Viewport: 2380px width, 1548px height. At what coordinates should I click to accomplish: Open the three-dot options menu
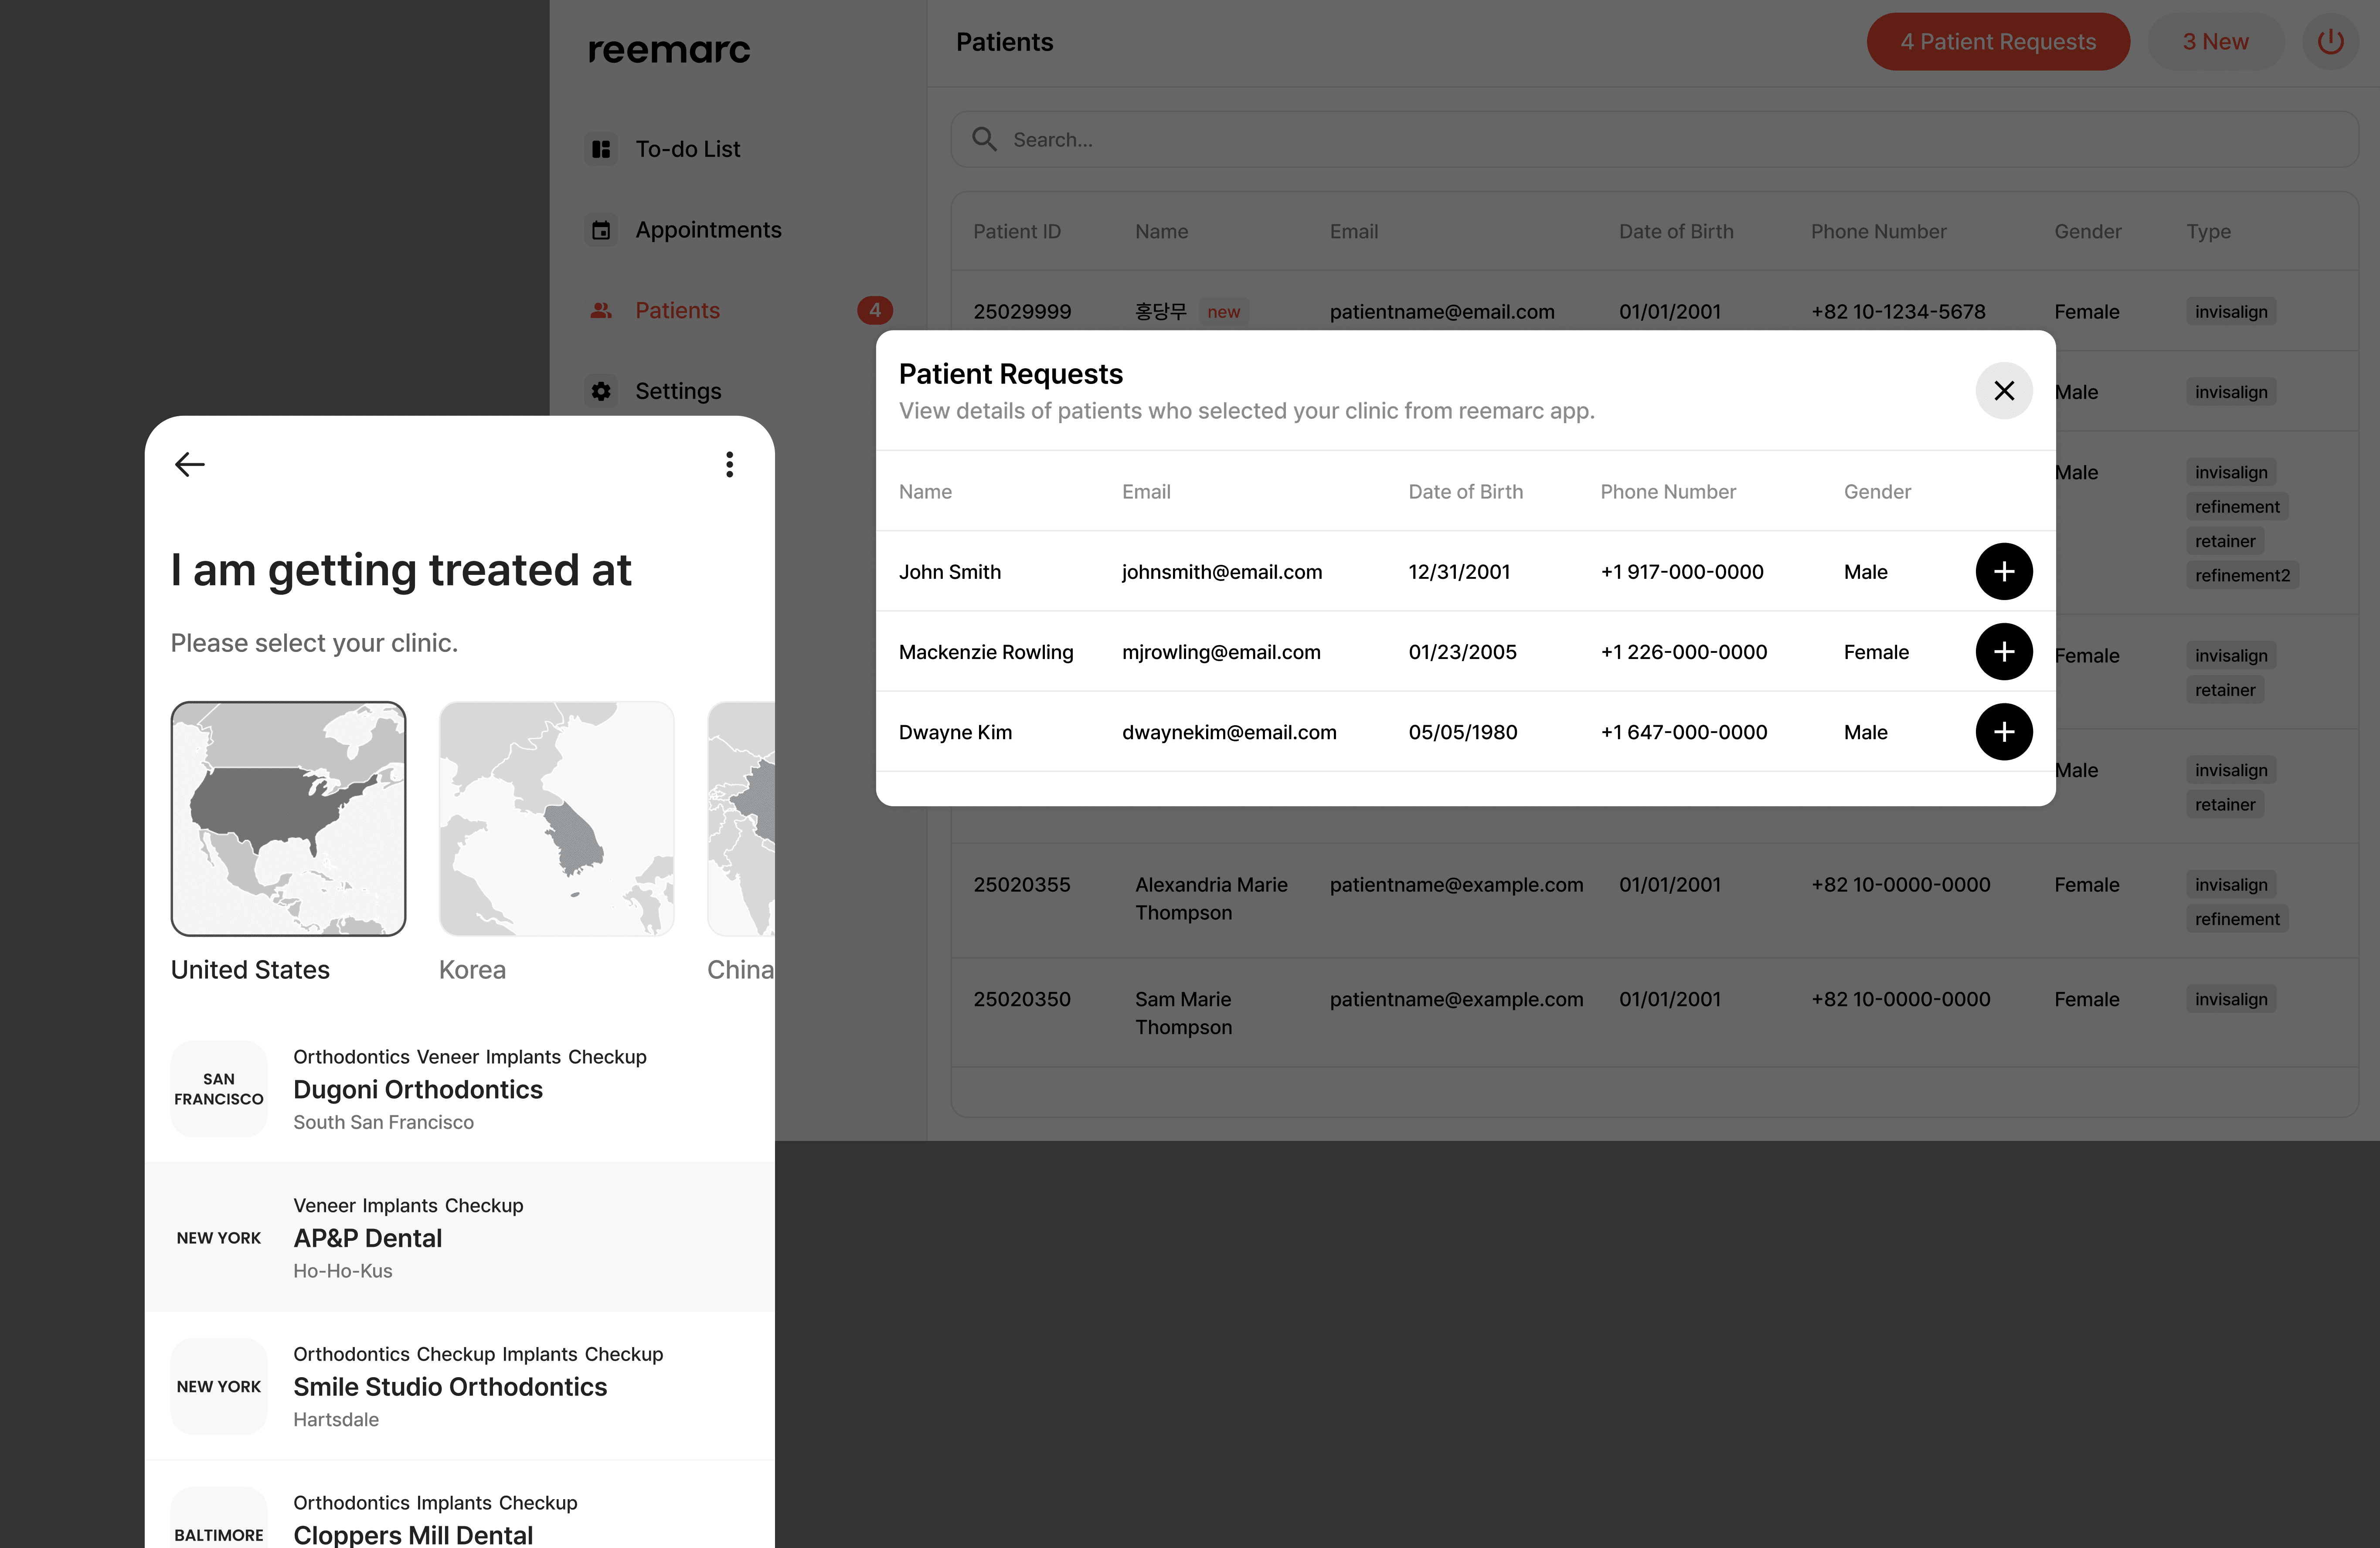coord(729,464)
